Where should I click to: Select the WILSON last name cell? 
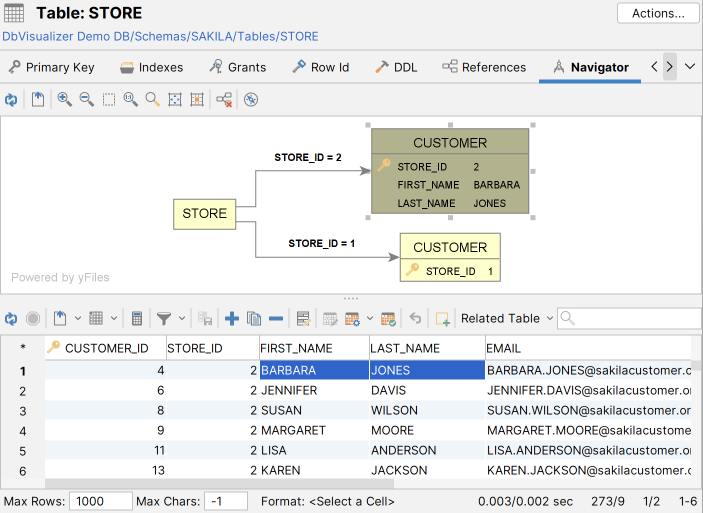point(427,410)
